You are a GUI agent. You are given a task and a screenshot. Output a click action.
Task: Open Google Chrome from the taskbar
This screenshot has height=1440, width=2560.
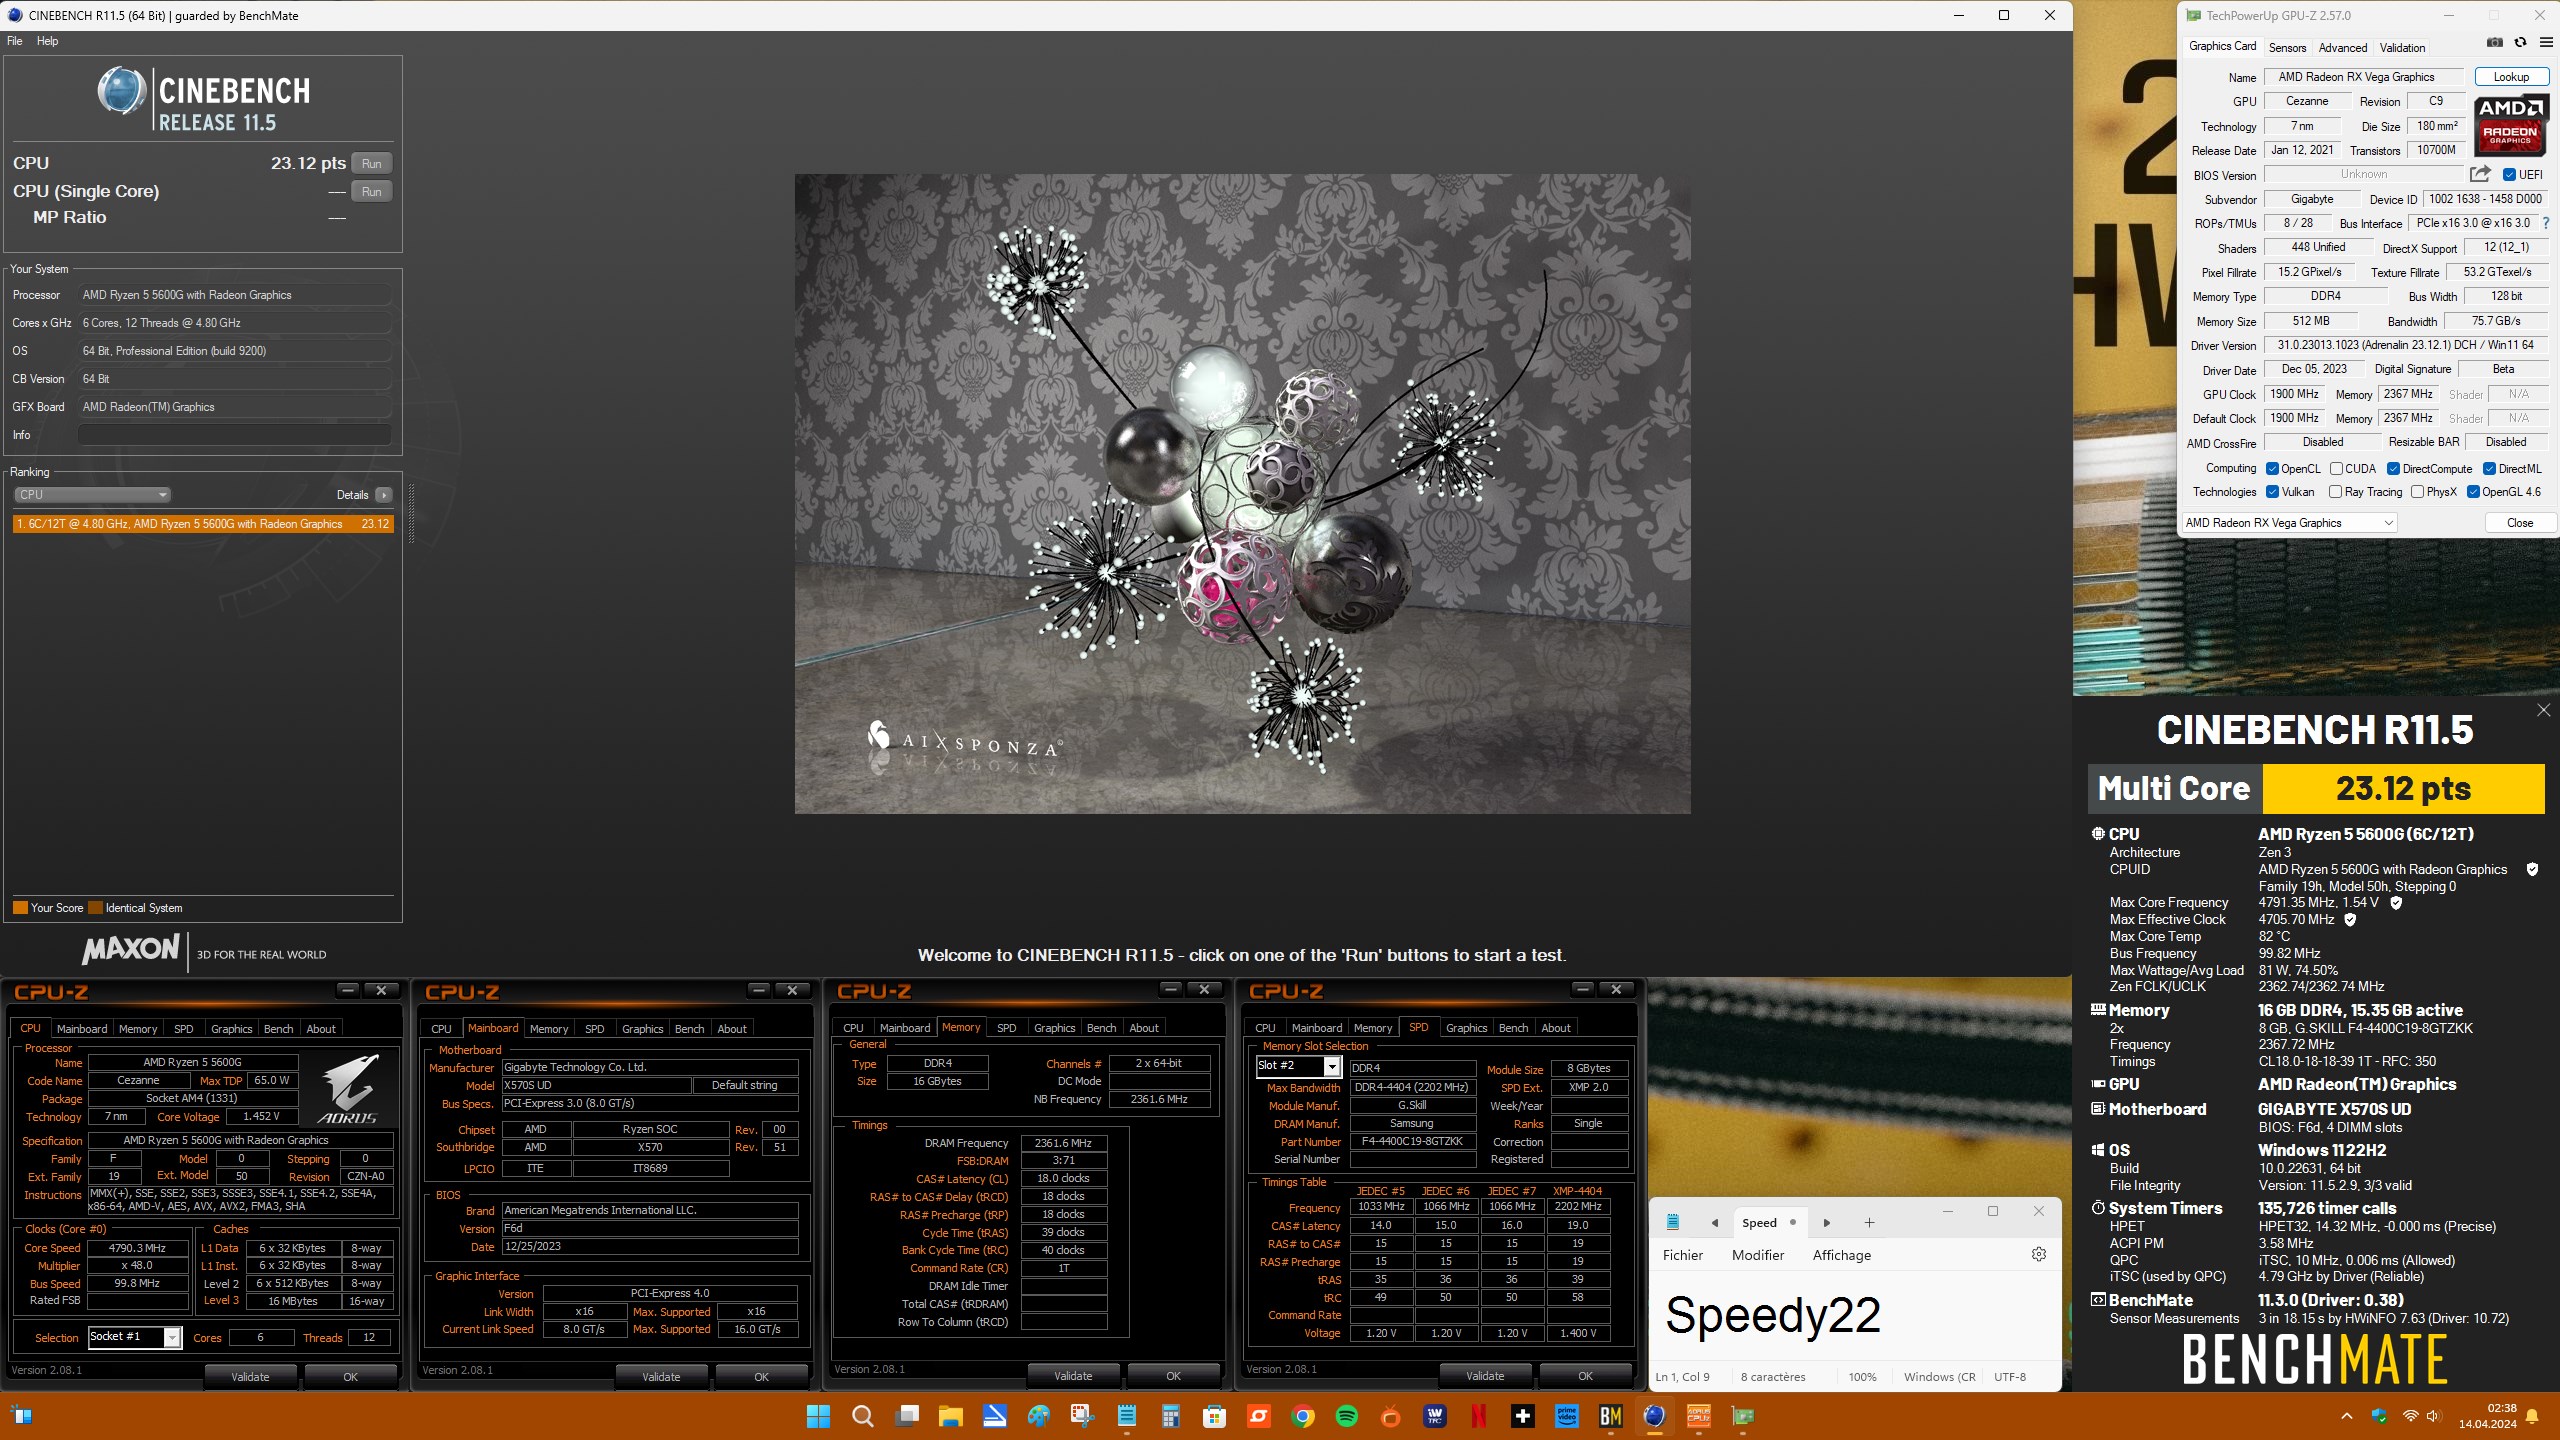1302,1416
